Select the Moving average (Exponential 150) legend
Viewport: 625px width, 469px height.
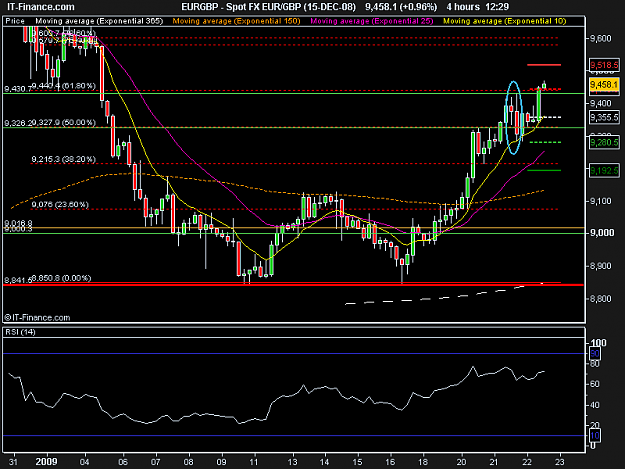236,21
